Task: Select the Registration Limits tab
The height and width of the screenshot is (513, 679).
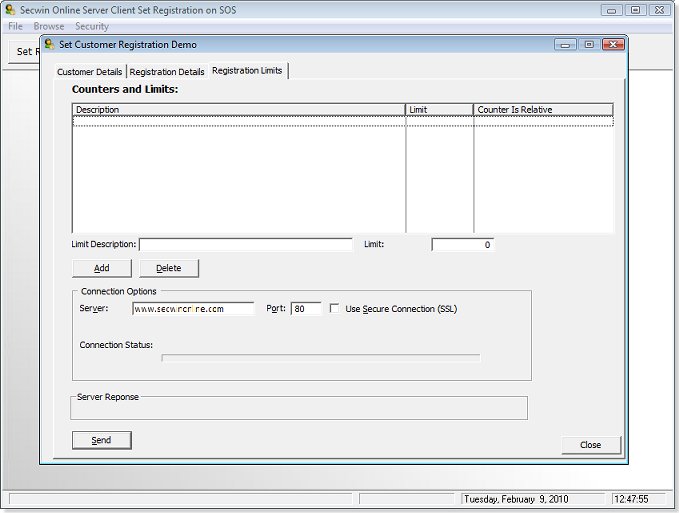Action: [x=247, y=71]
